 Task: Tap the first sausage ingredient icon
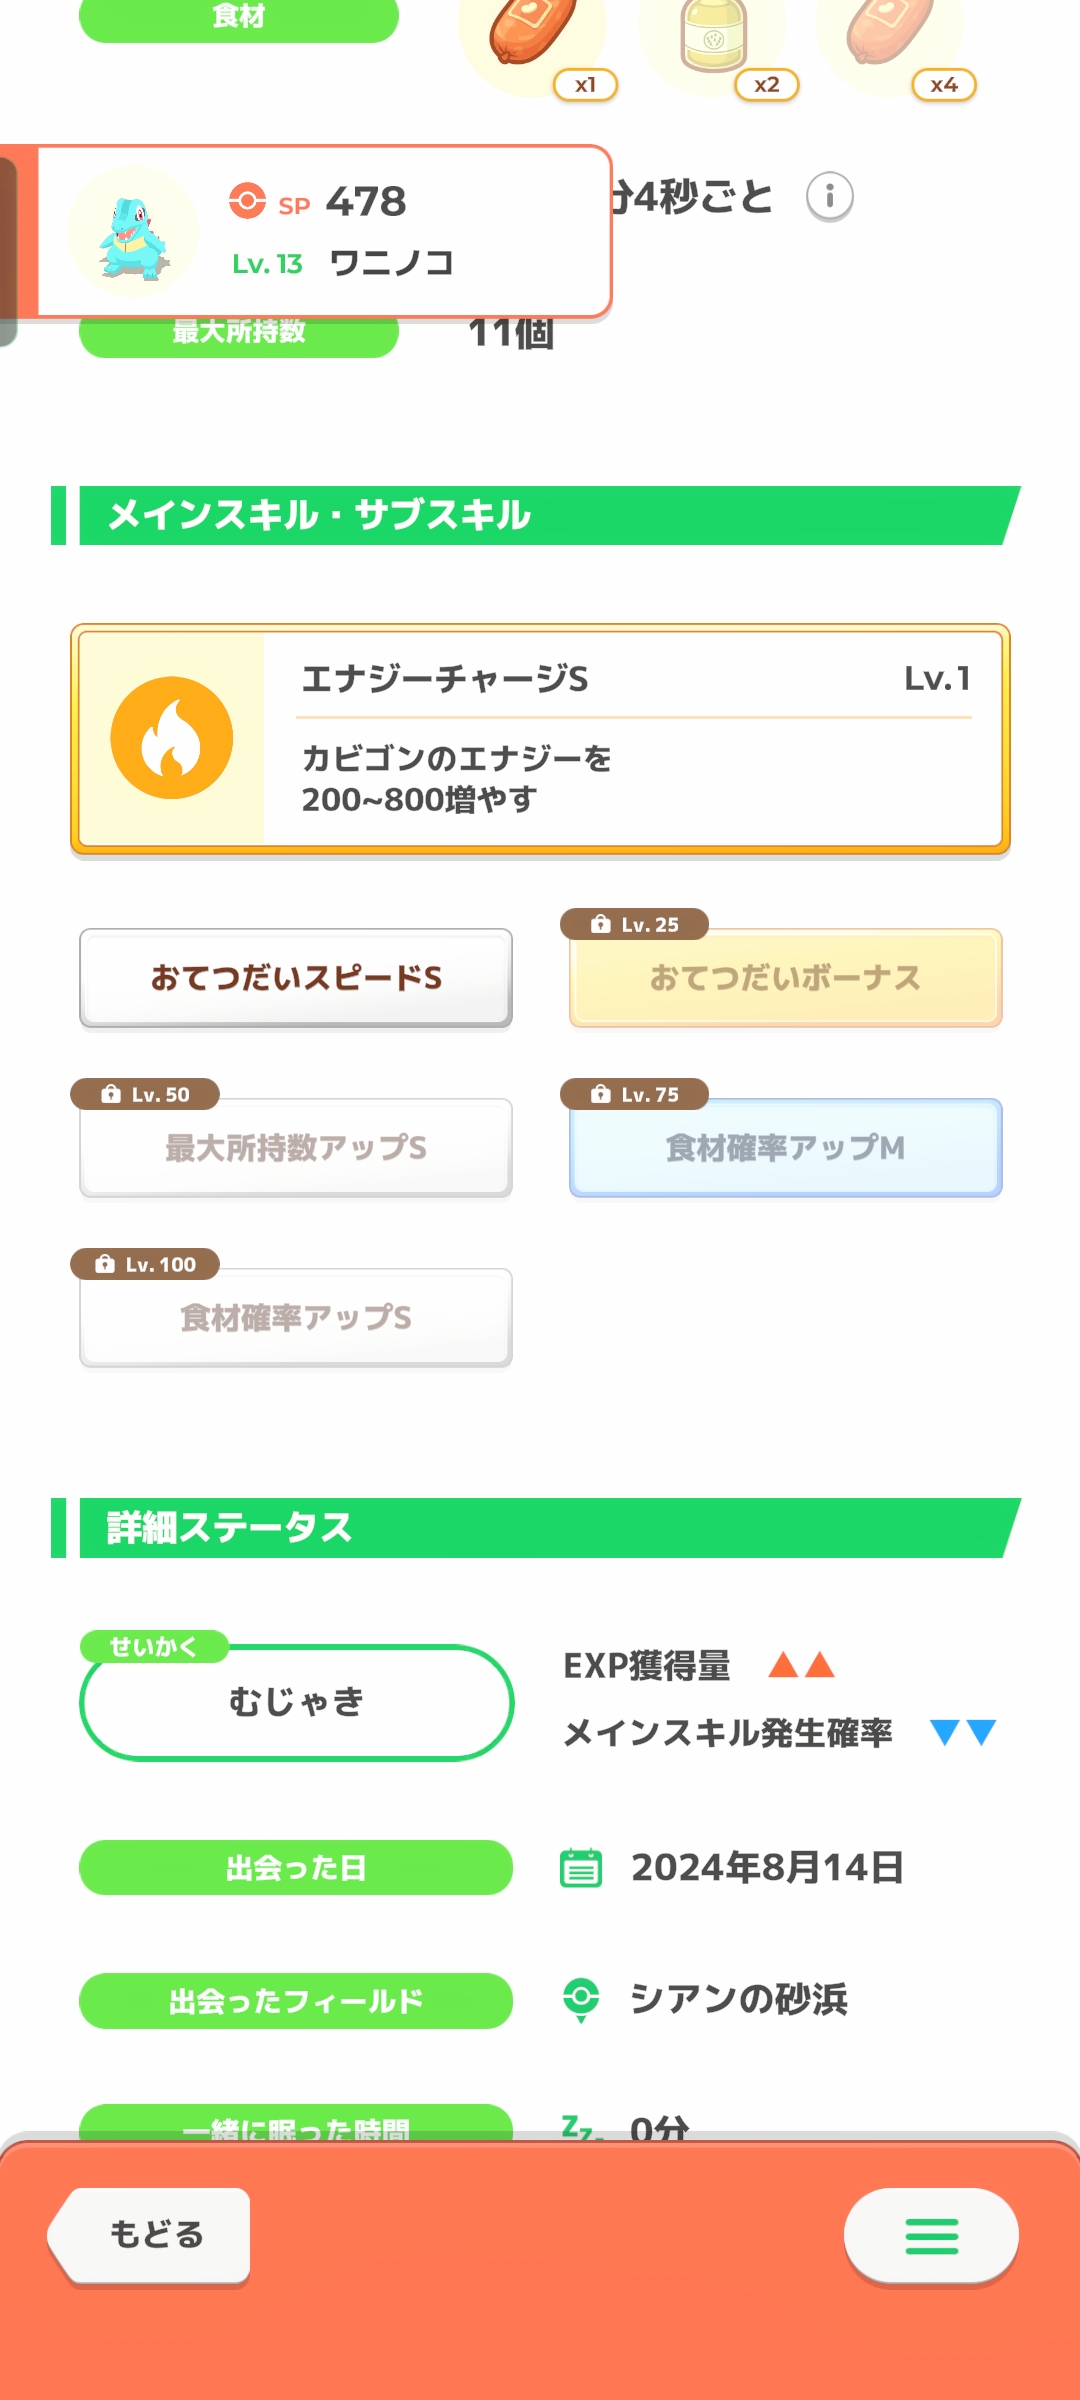click(x=533, y=35)
